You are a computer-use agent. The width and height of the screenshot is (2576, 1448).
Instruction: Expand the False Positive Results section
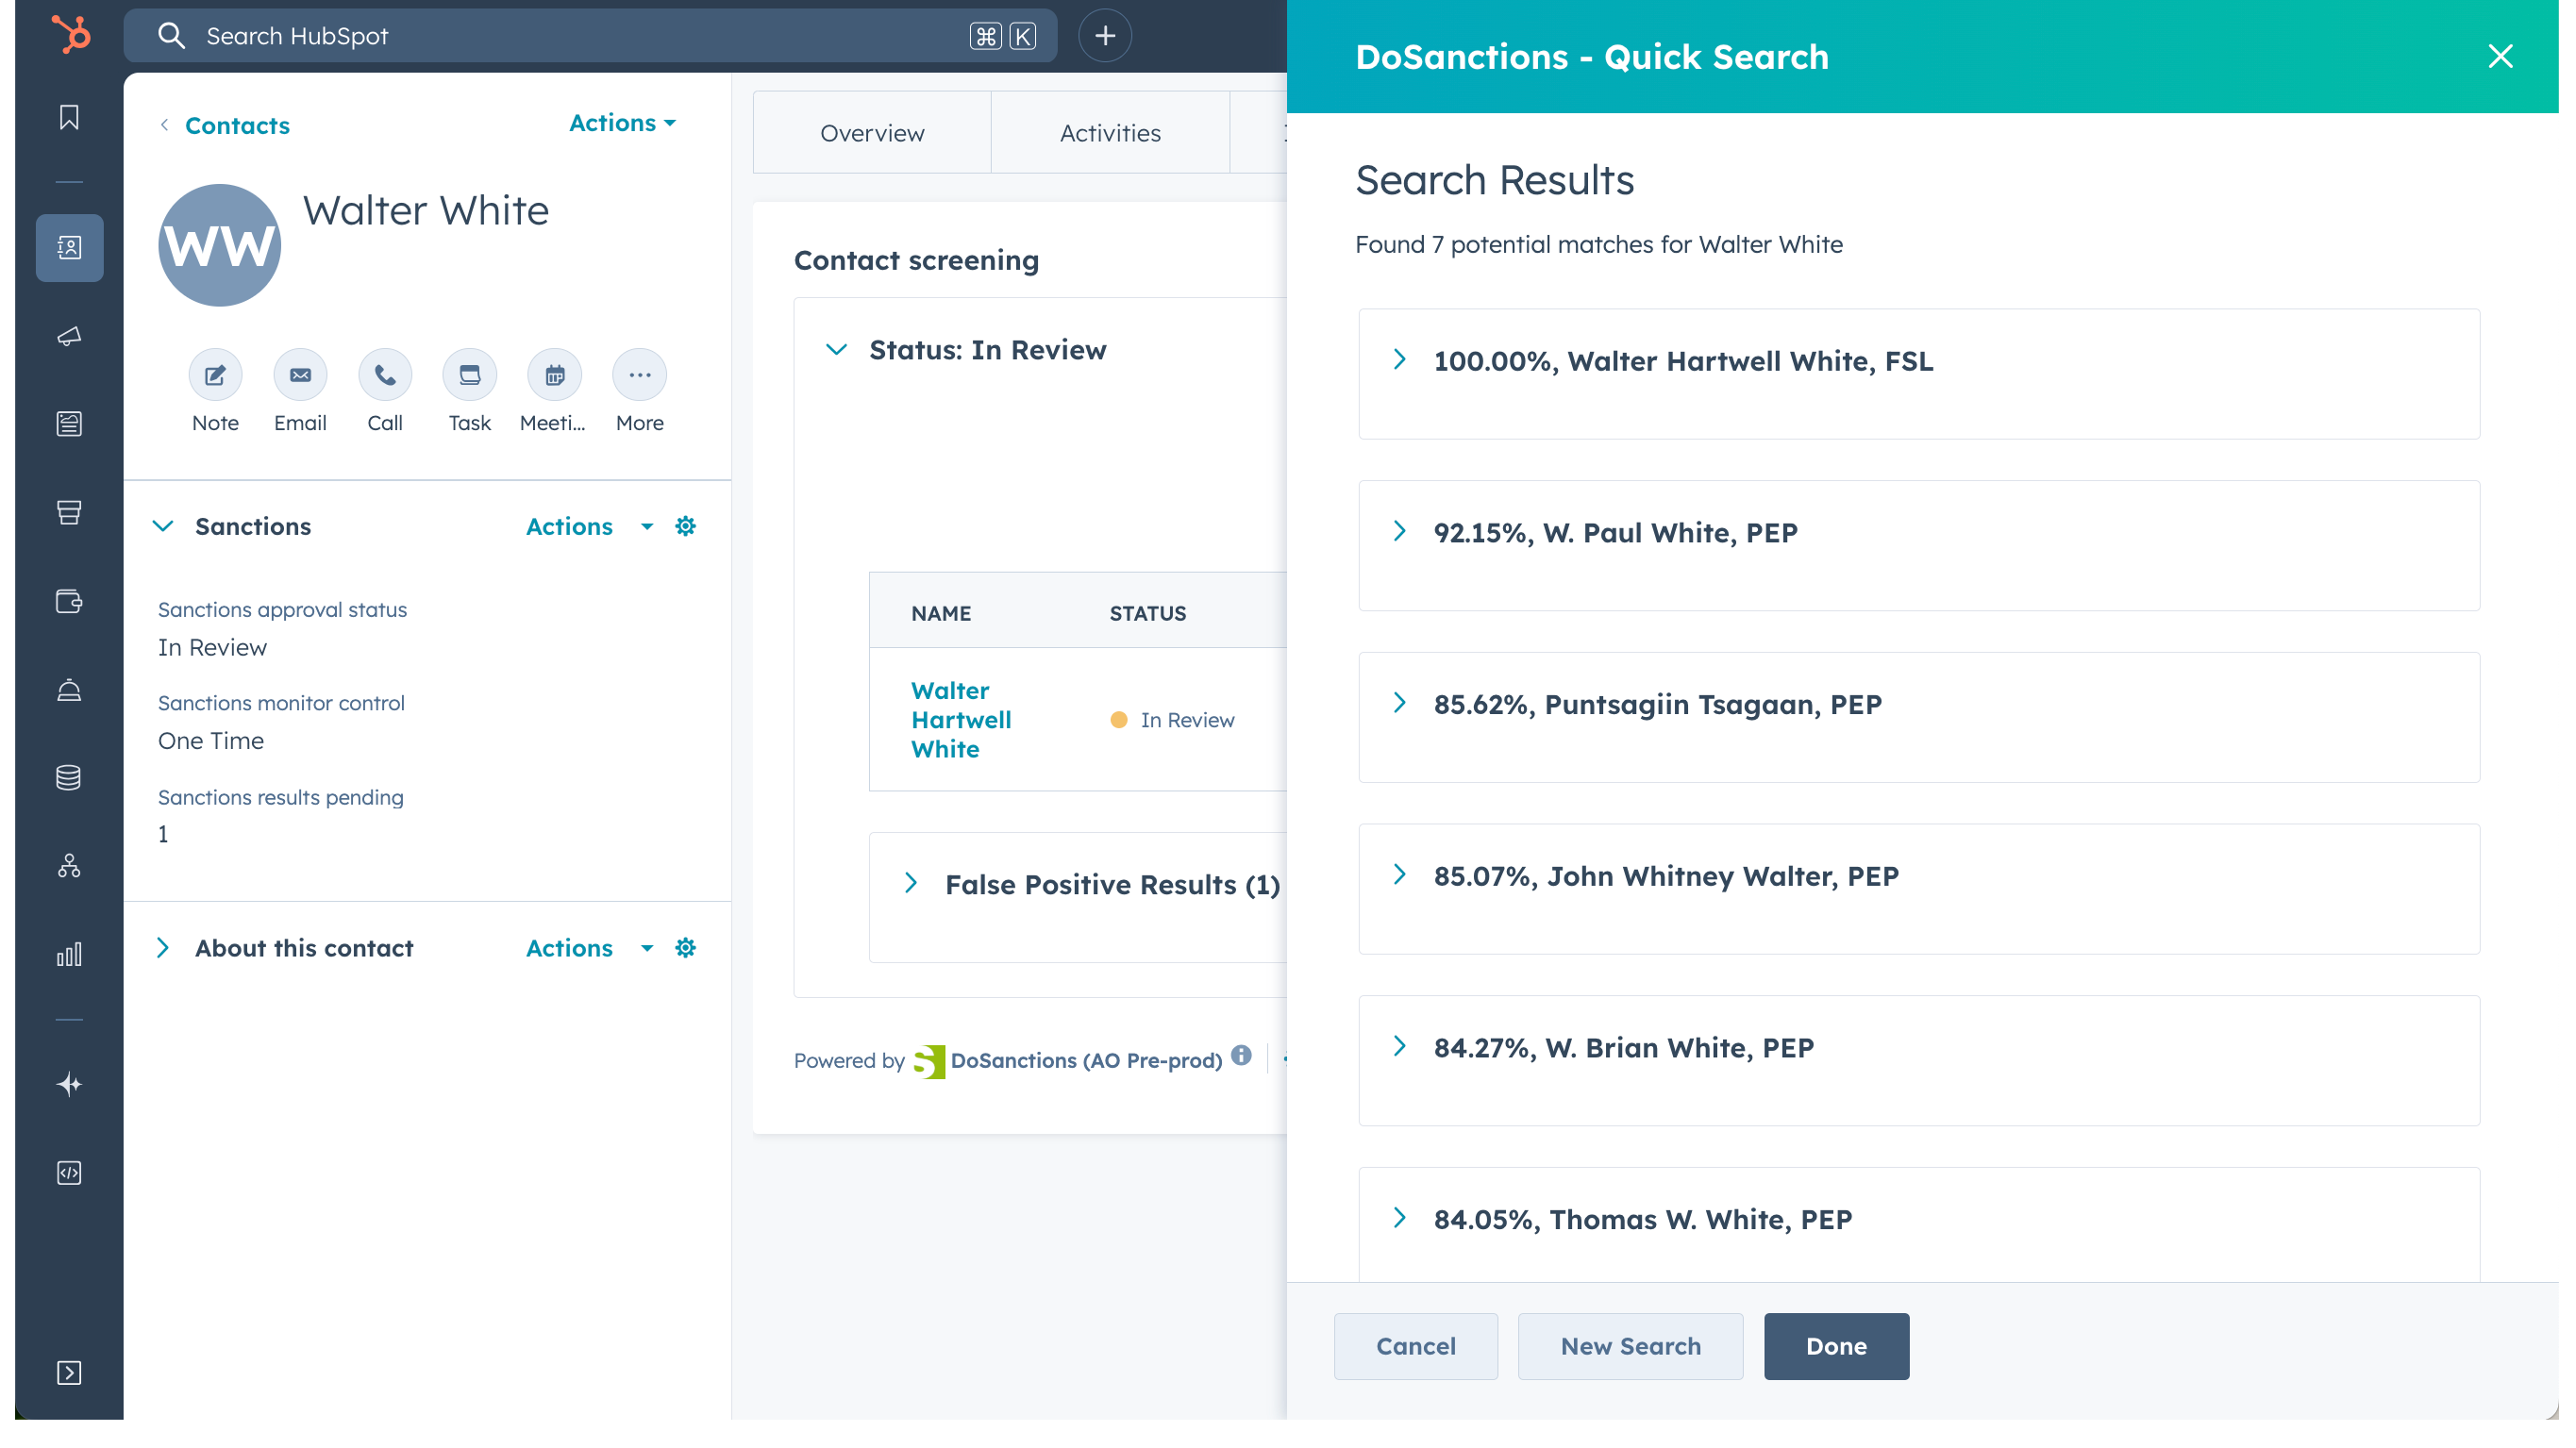pyautogui.click(x=911, y=883)
